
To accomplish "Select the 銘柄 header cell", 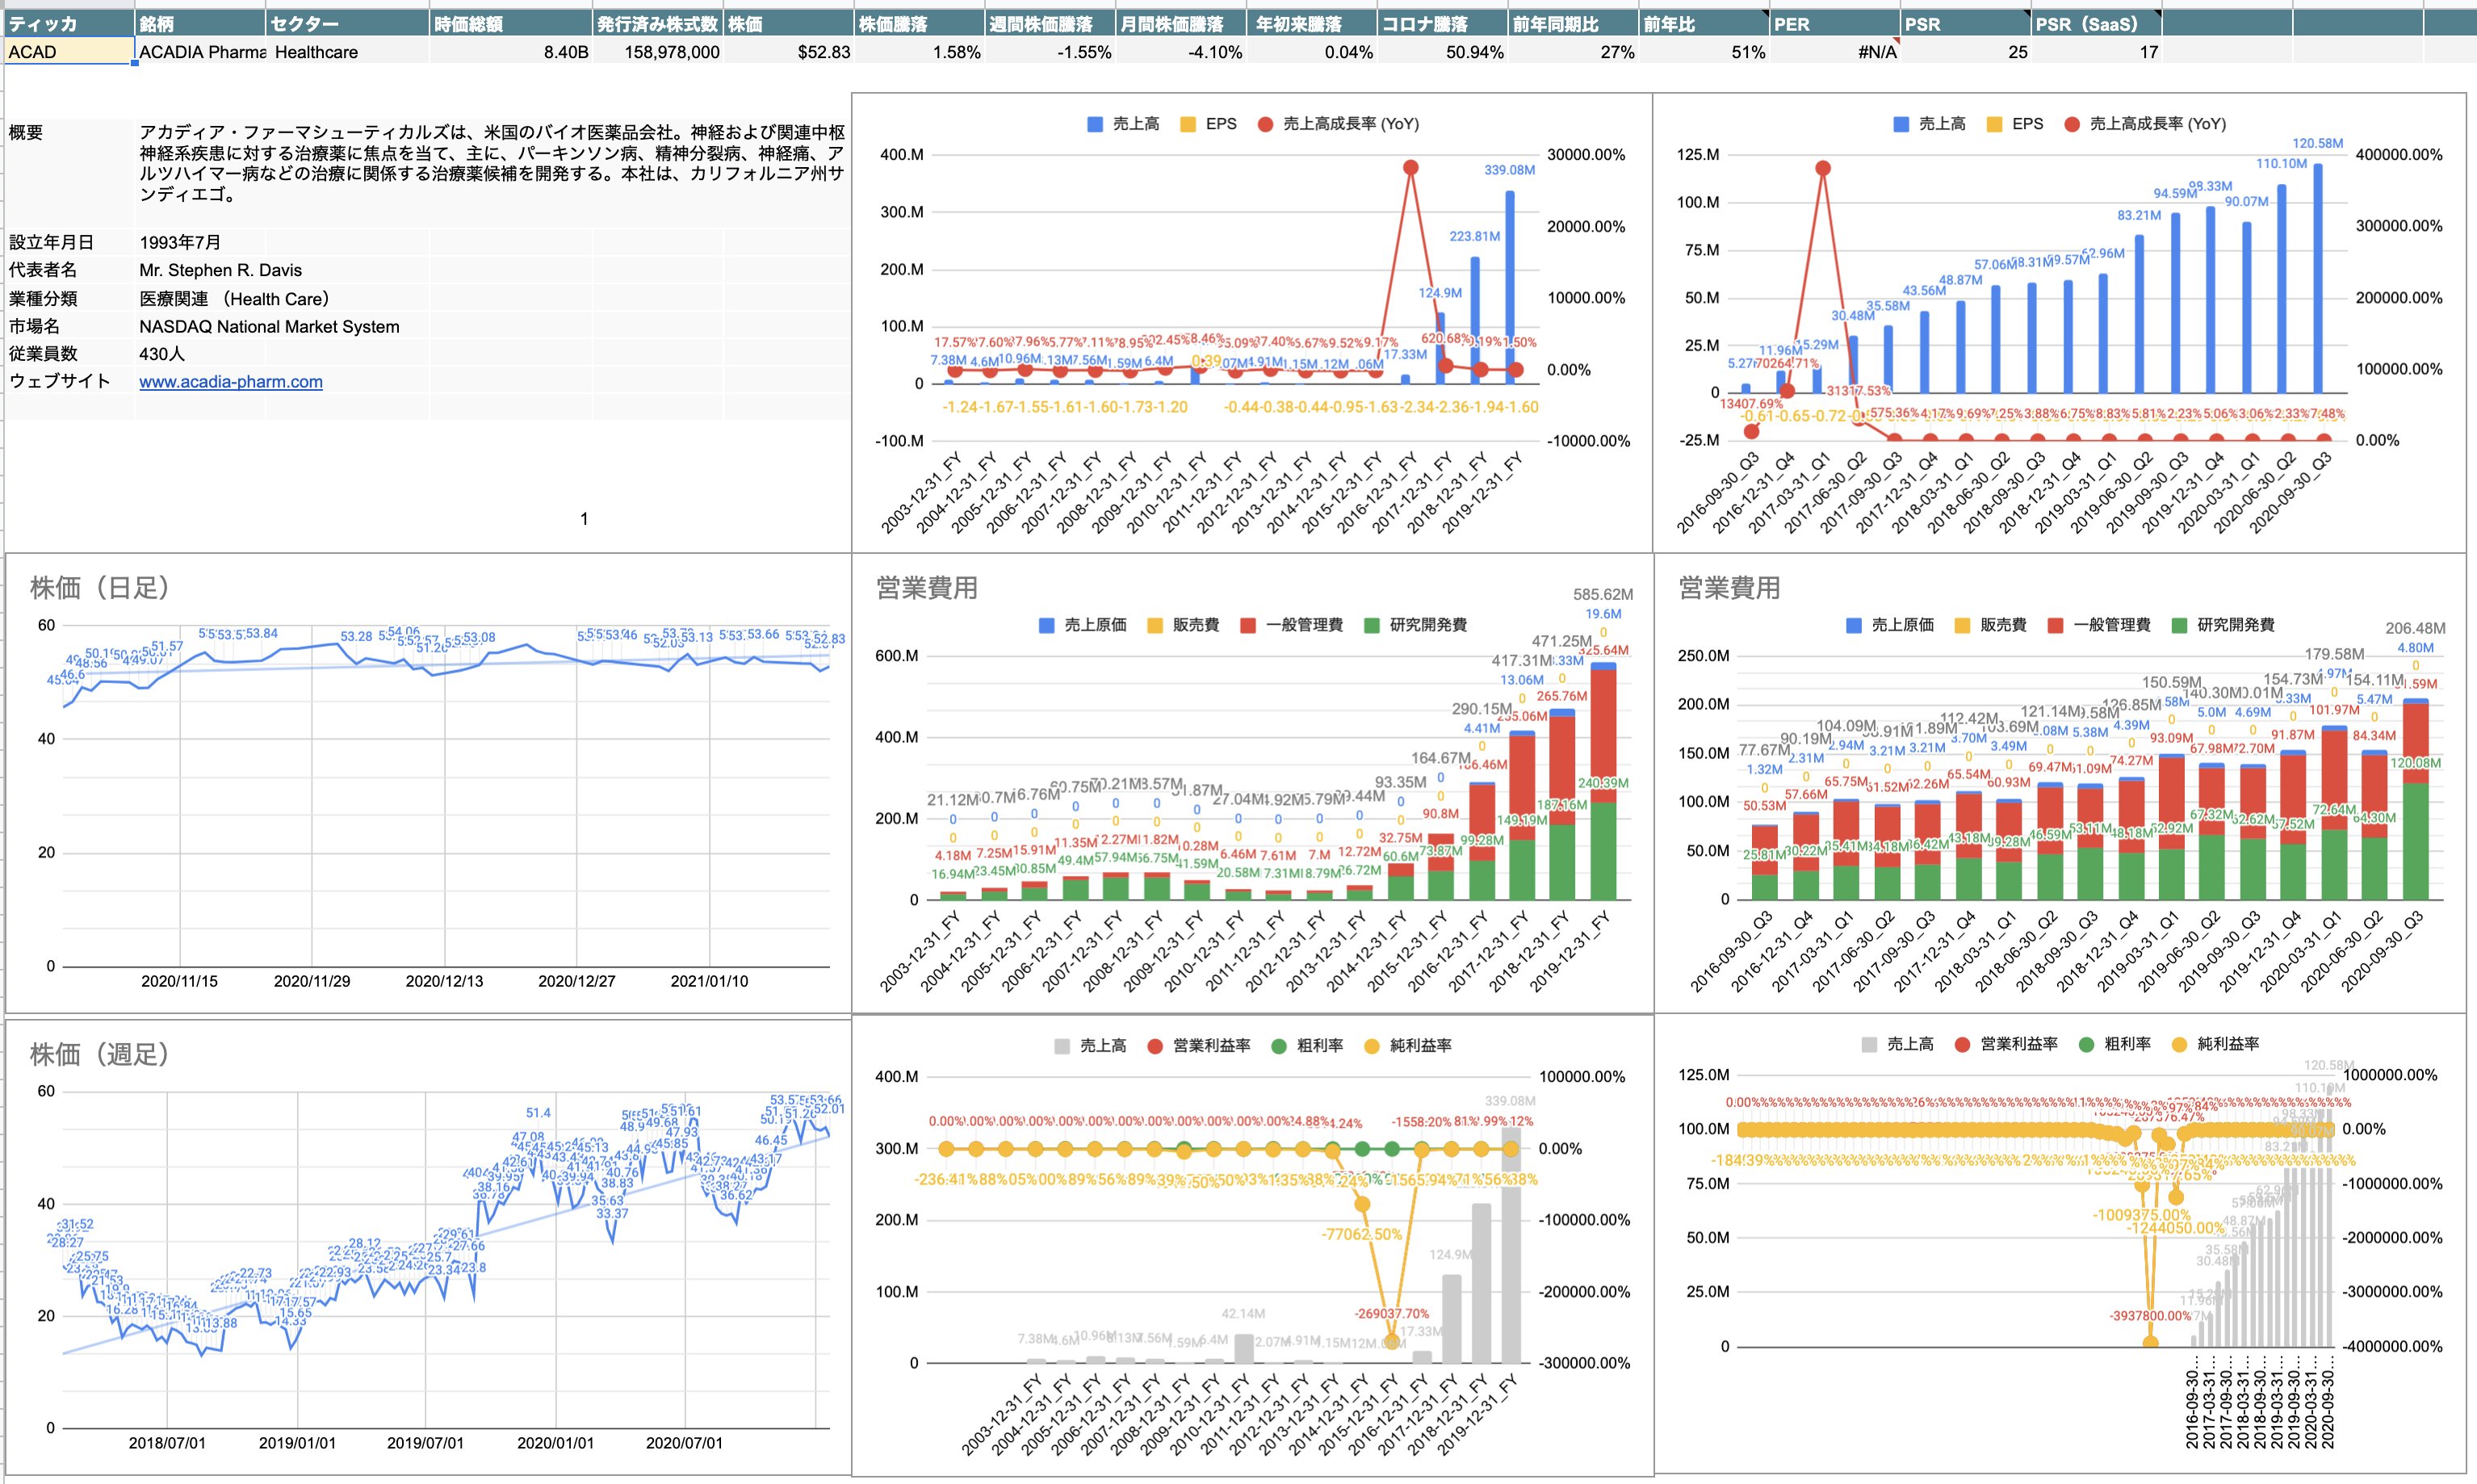I will [x=200, y=24].
